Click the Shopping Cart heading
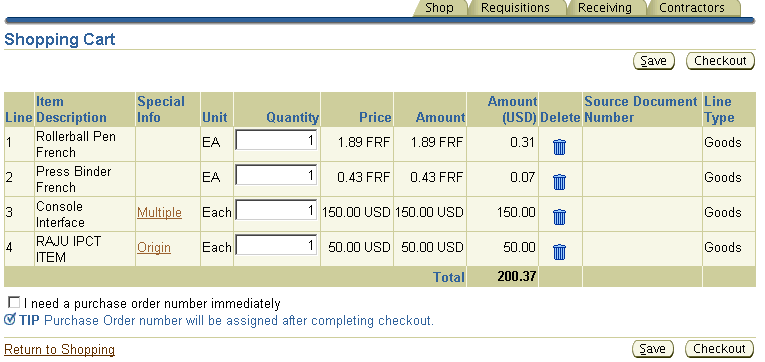 tap(60, 40)
